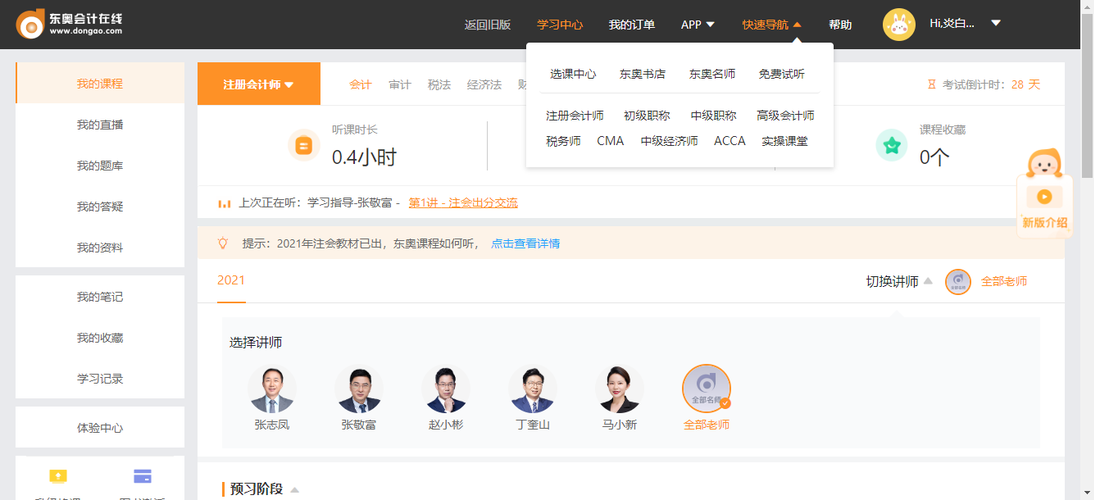Collapse the 预习阶段 section
The image size is (1094, 500).
tap(295, 490)
